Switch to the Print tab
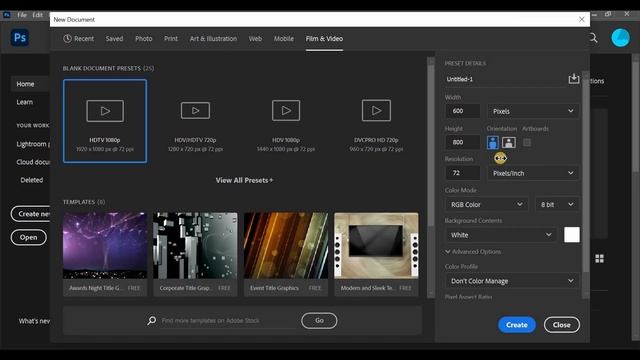The image size is (640, 360). (171, 39)
